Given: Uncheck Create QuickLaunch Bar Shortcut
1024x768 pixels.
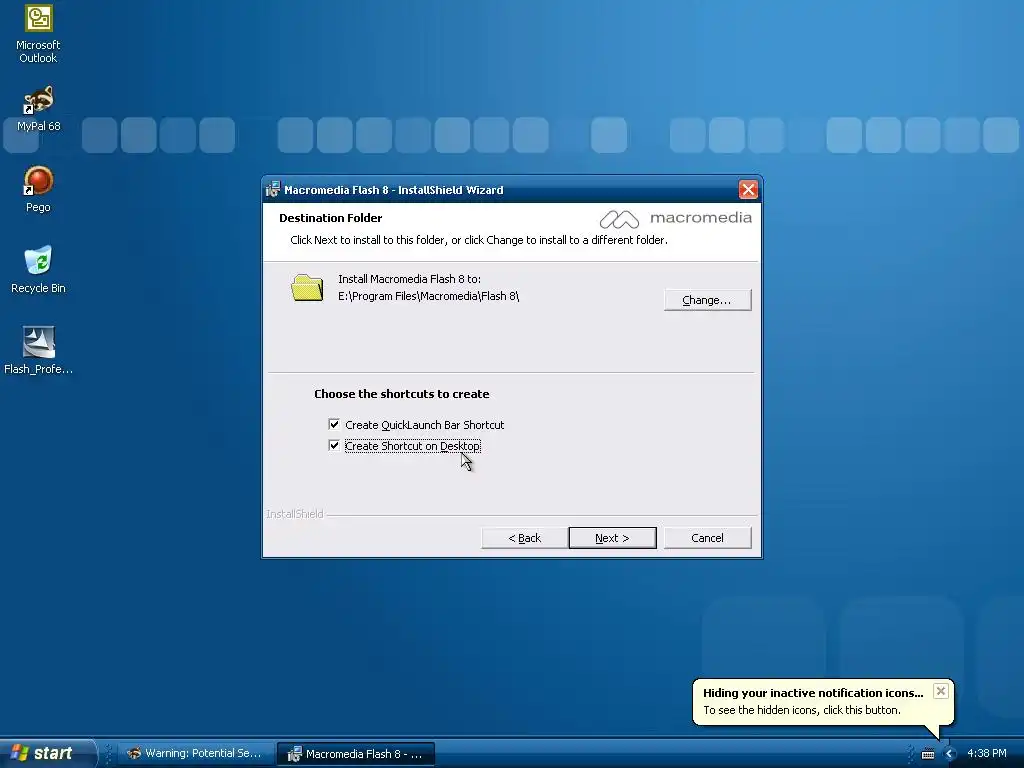Looking at the screenshot, I should [334, 424].
